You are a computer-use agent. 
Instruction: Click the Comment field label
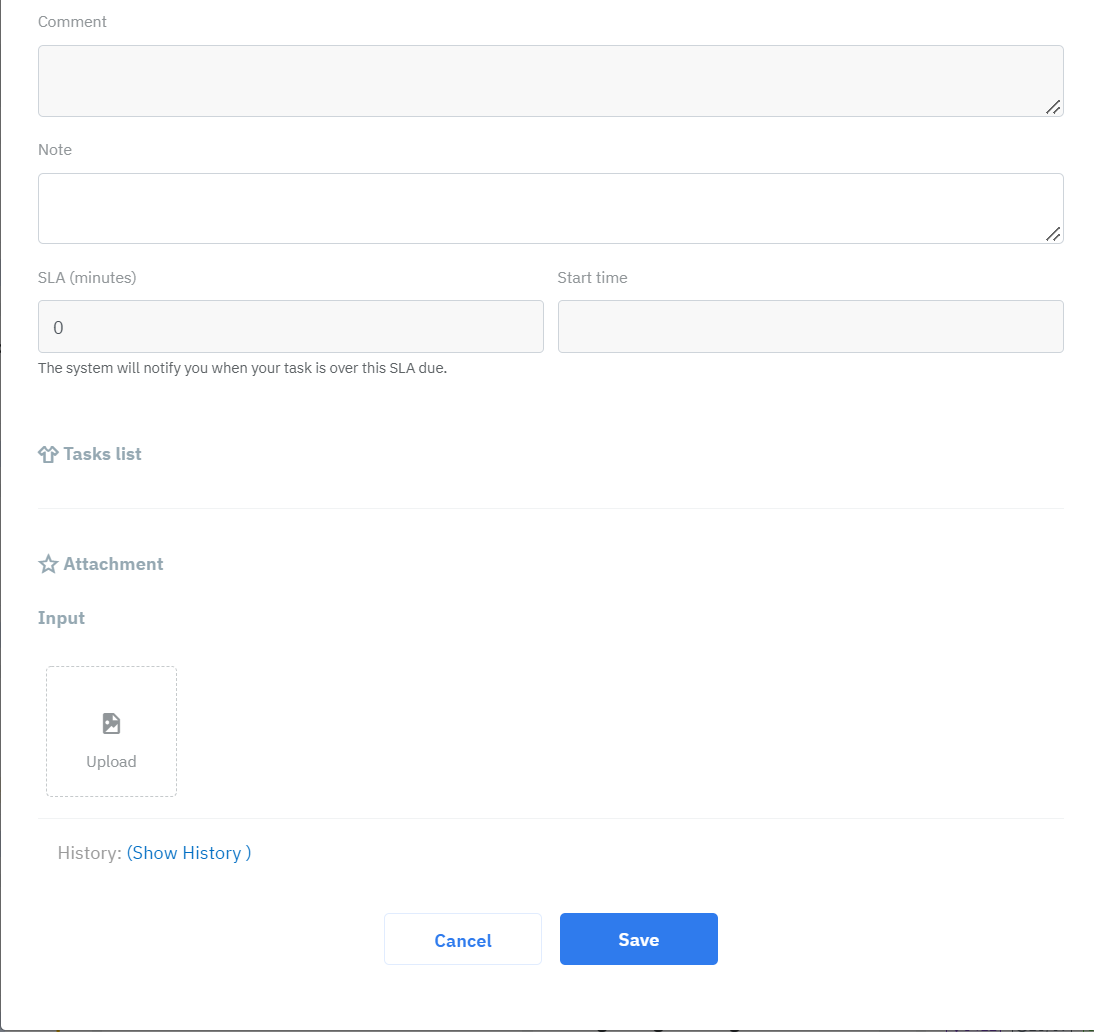tap(72, 22)
